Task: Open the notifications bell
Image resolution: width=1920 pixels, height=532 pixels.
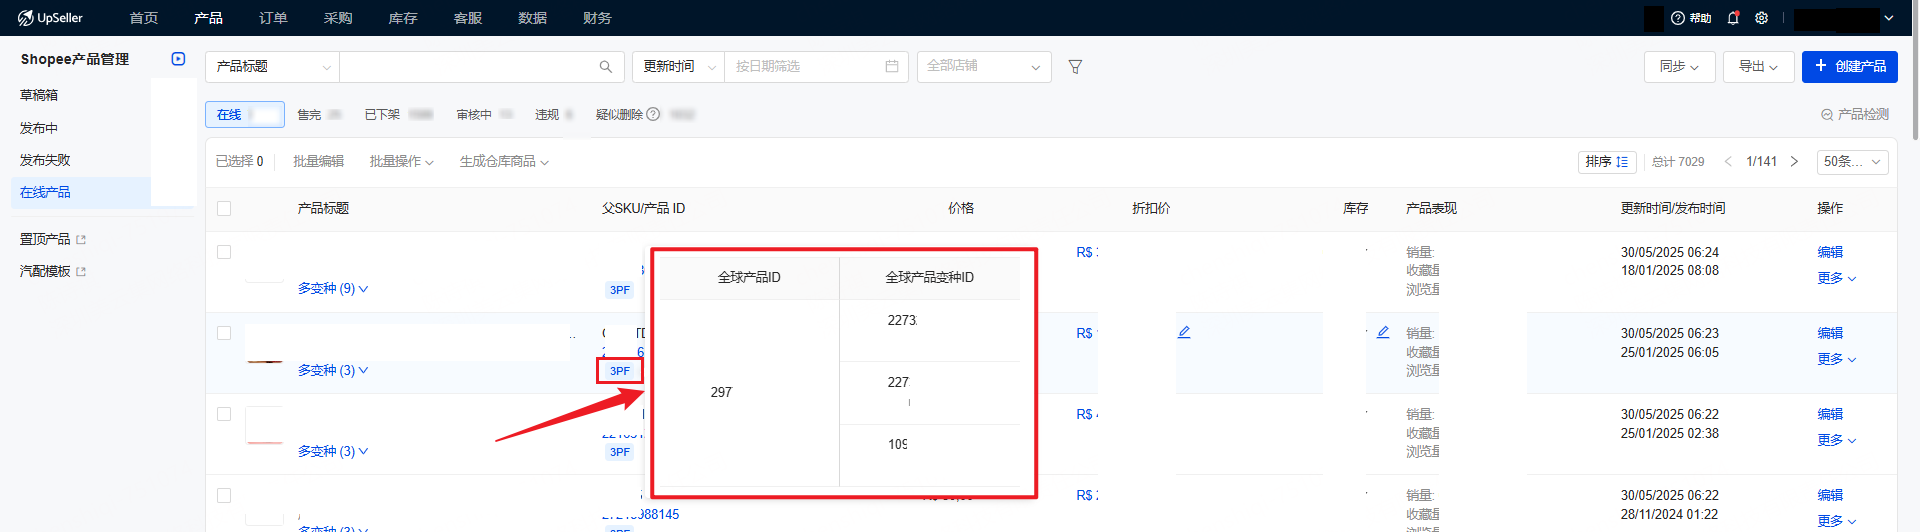Action: coord(1733,18)
